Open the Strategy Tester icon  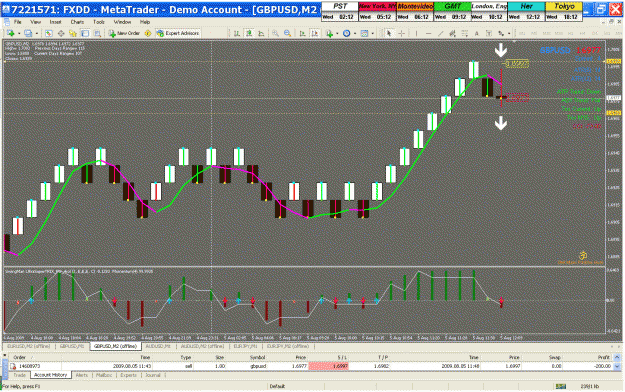point(97,33)
